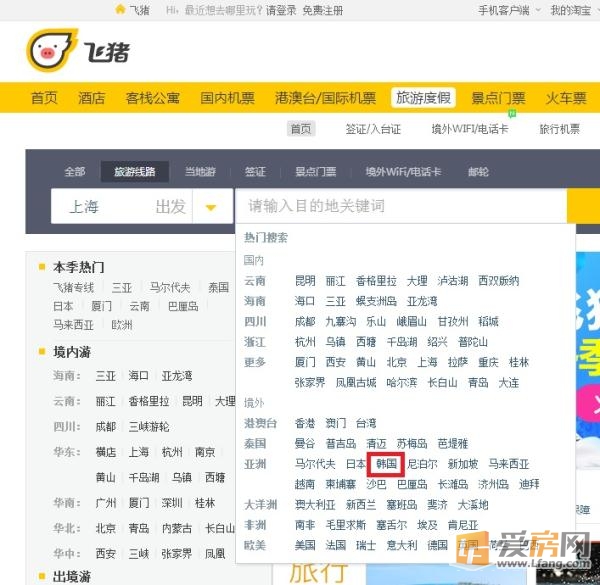Choose 迪拜 destination
Viewport: 600px width, 585px height.
click(529, 484)
